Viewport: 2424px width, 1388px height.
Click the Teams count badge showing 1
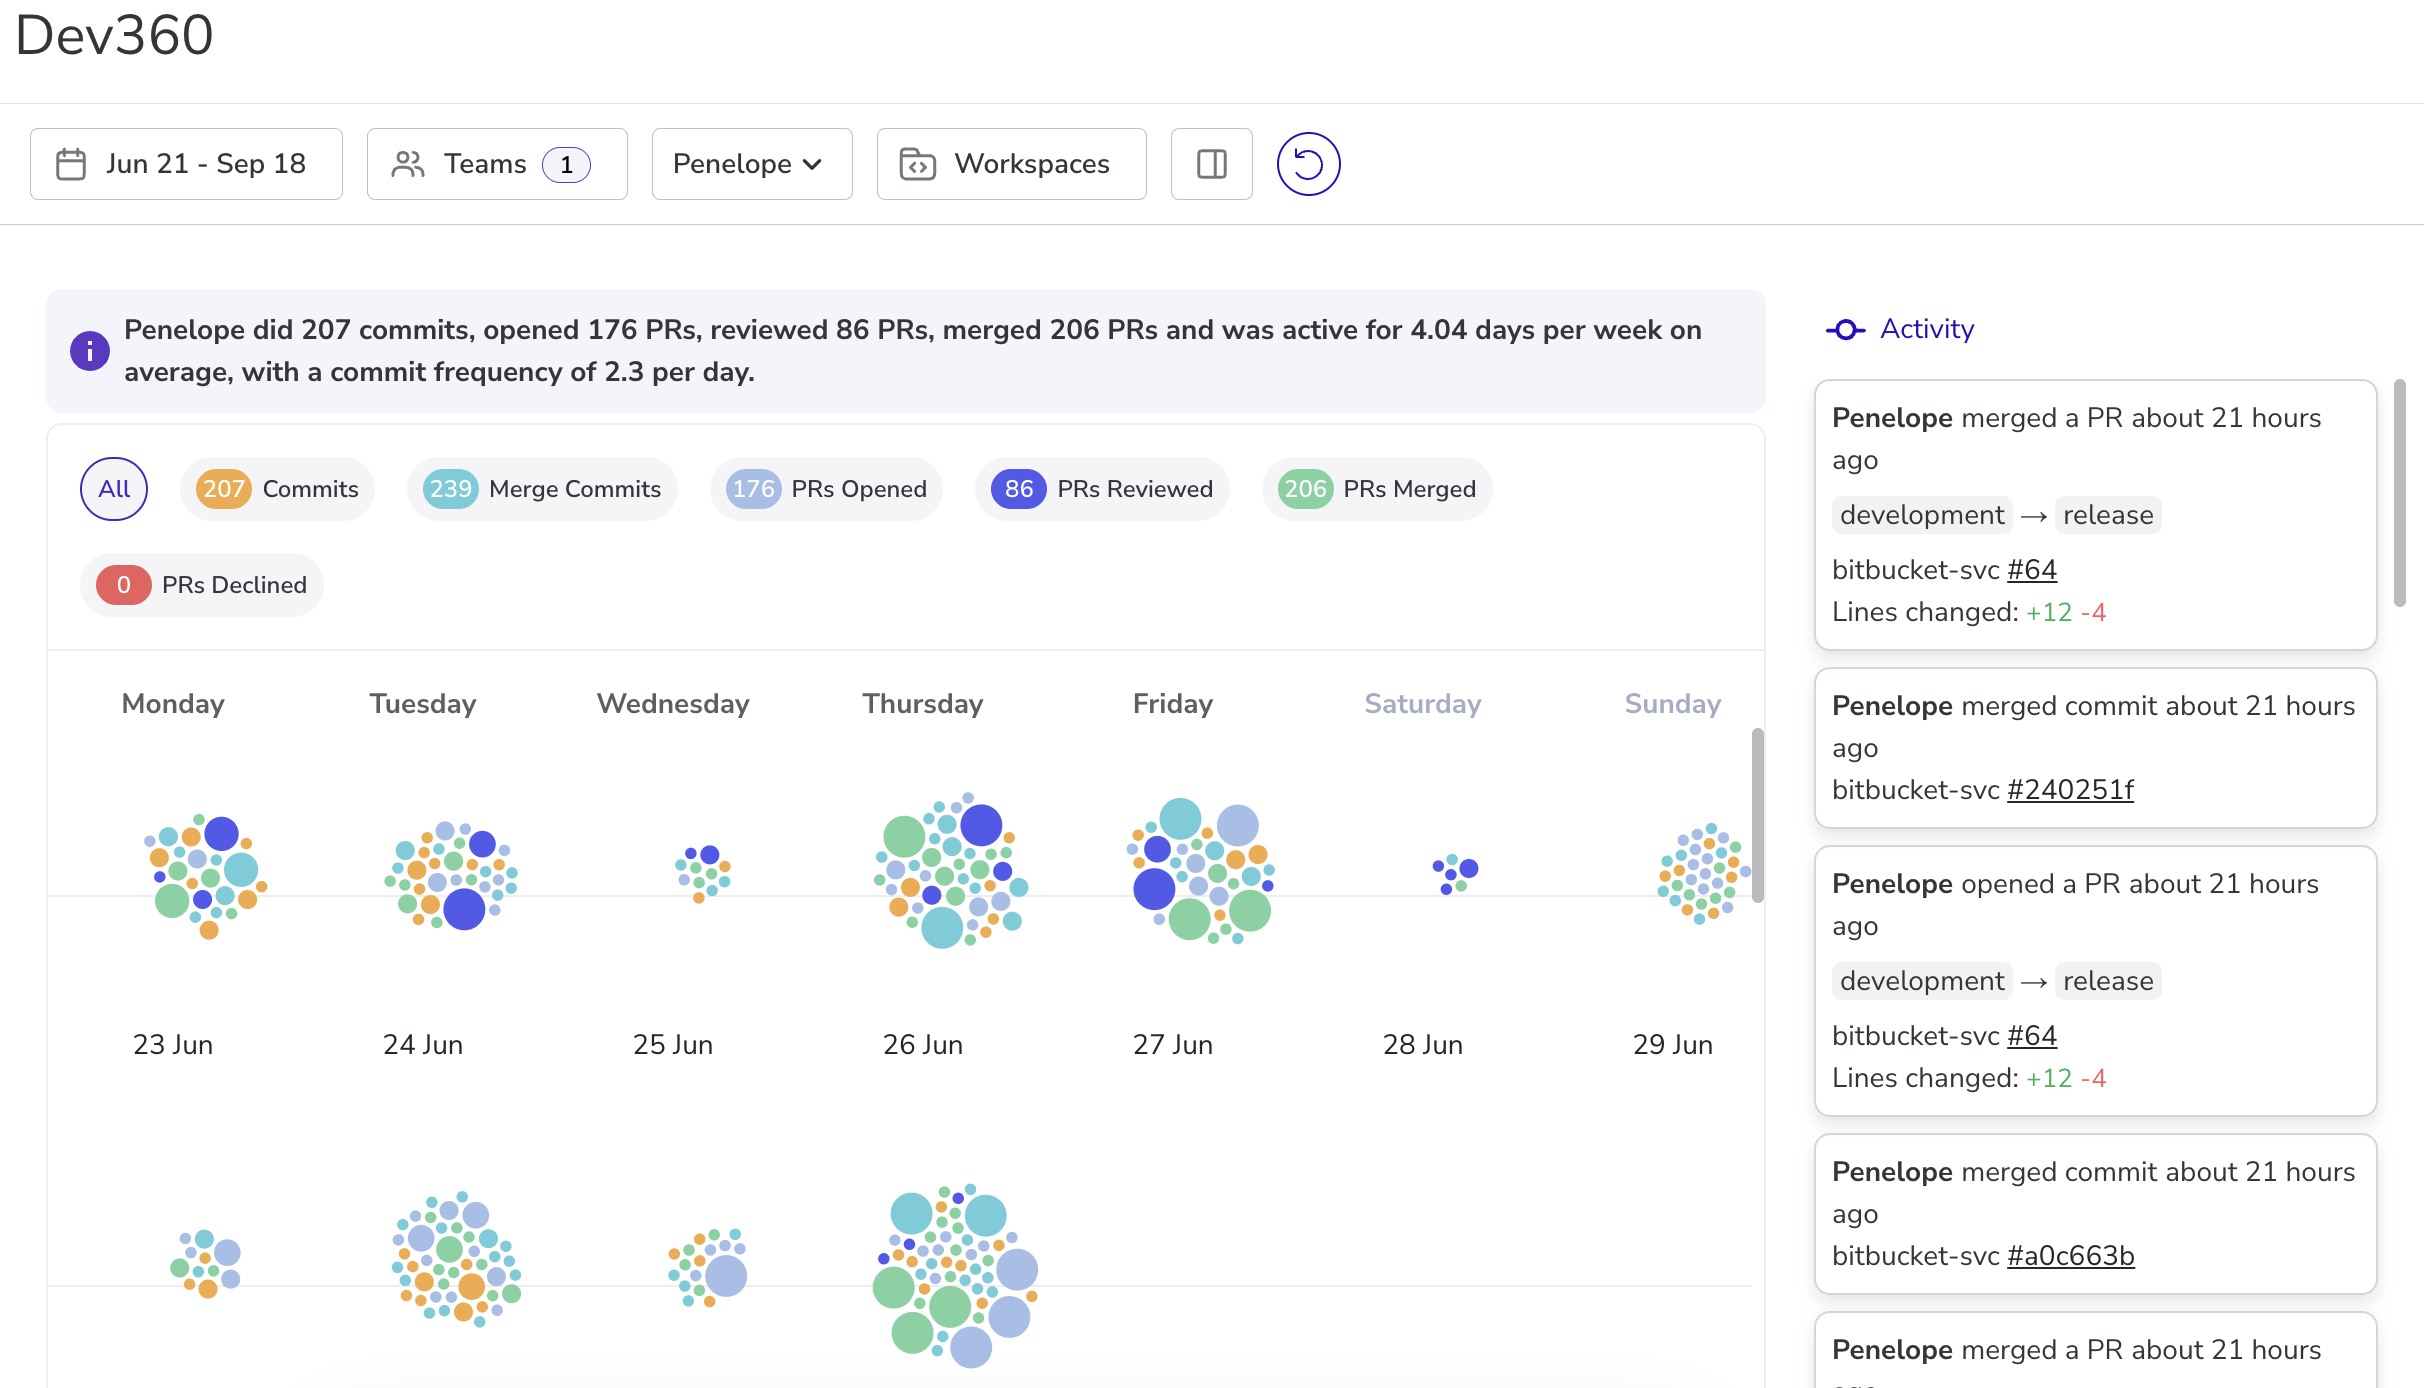coord(566,164)
